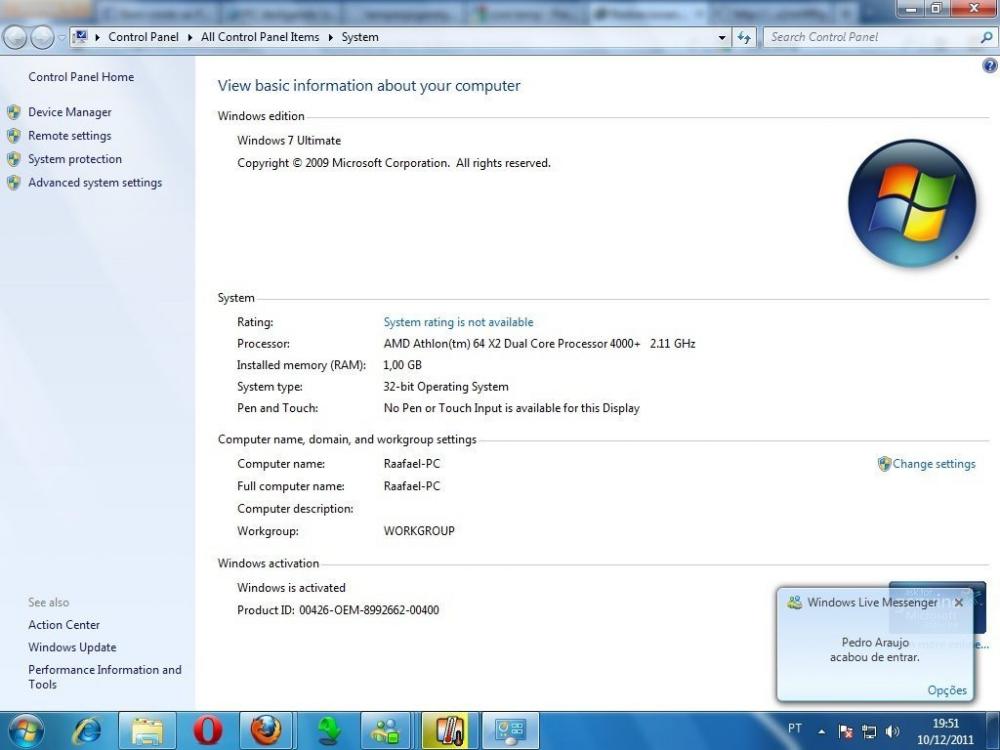Click the volume speaker tray icon
1000x750 pixels.
[892, 731]
